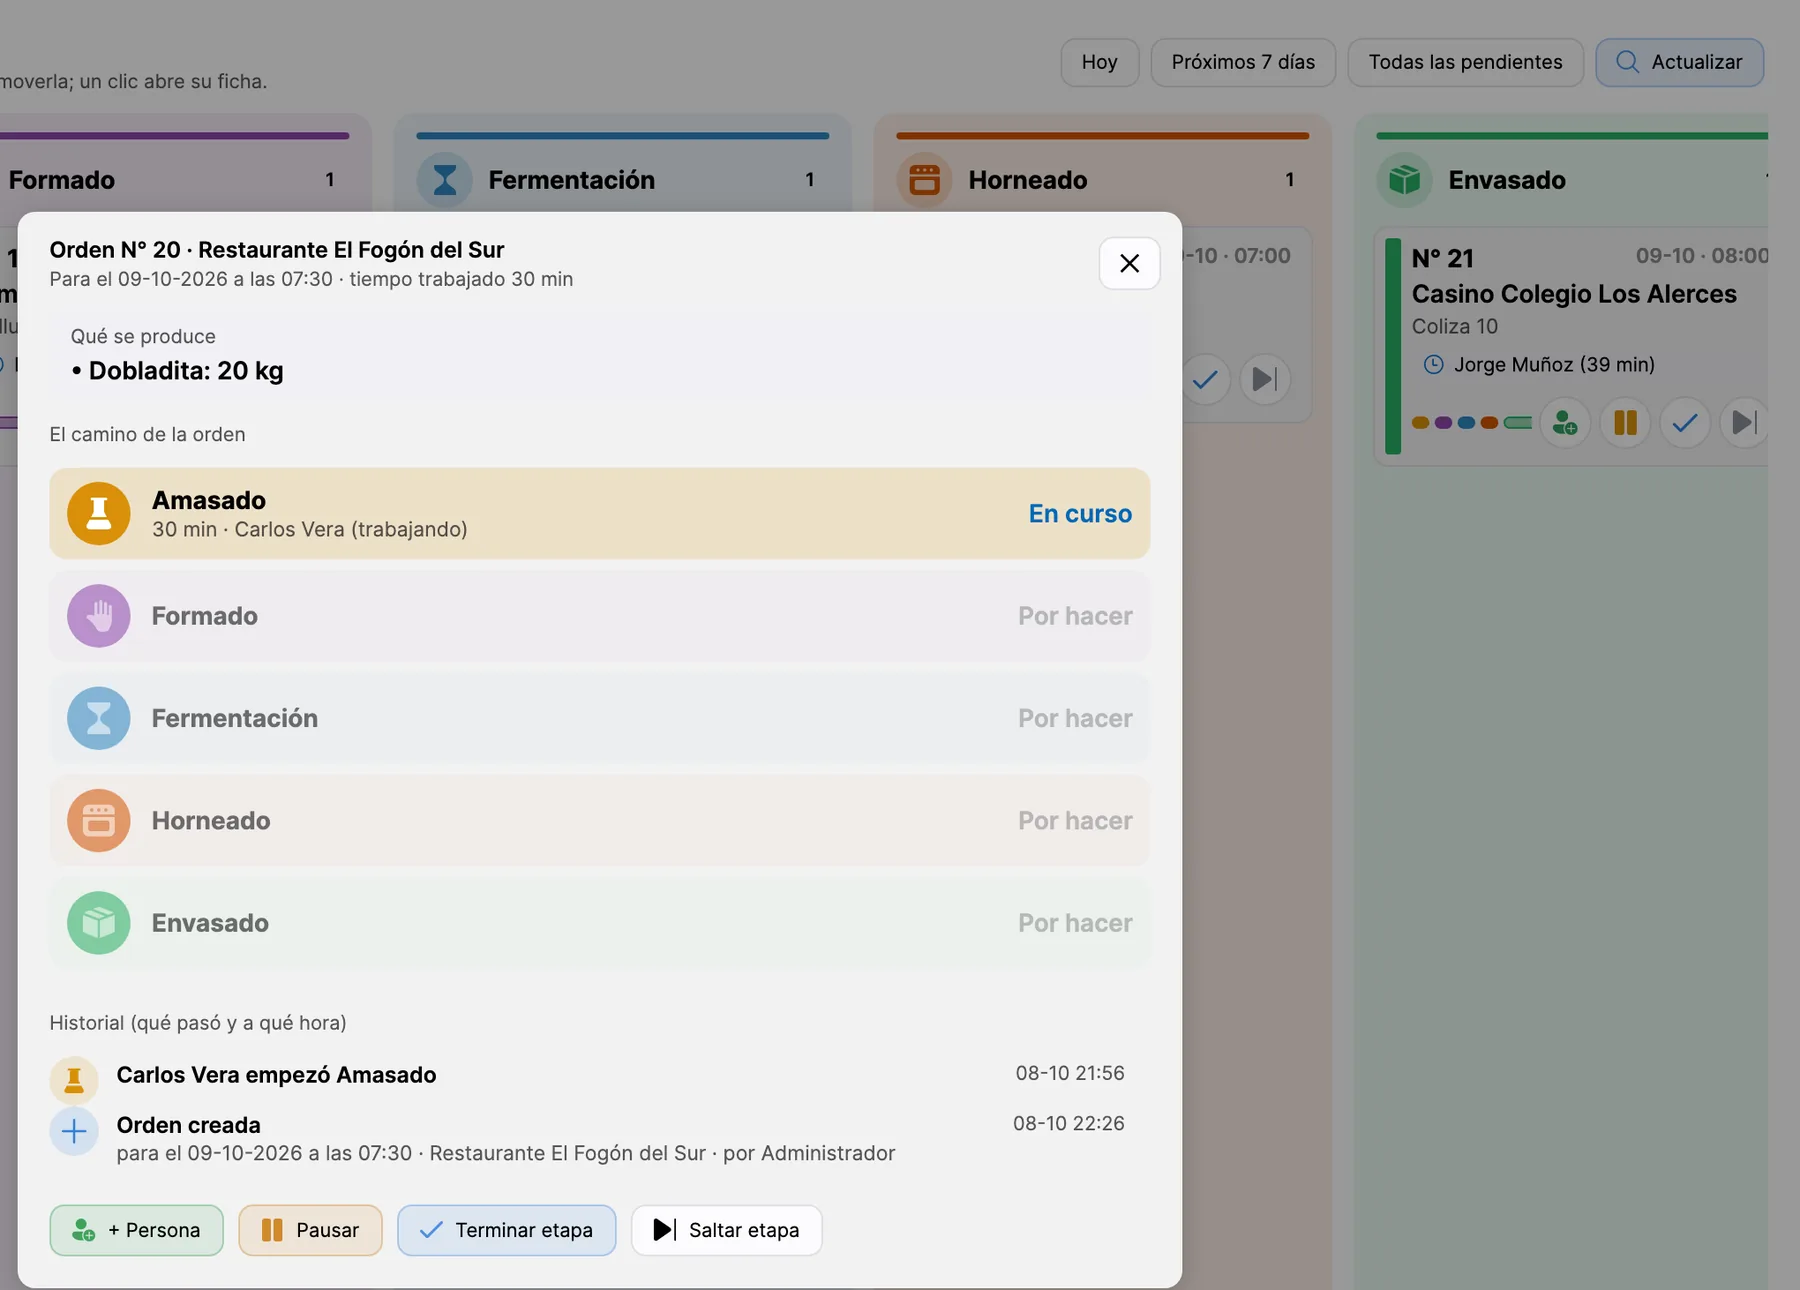
Task: Click the Horneado label in the order path
Action: pos(211,821)
